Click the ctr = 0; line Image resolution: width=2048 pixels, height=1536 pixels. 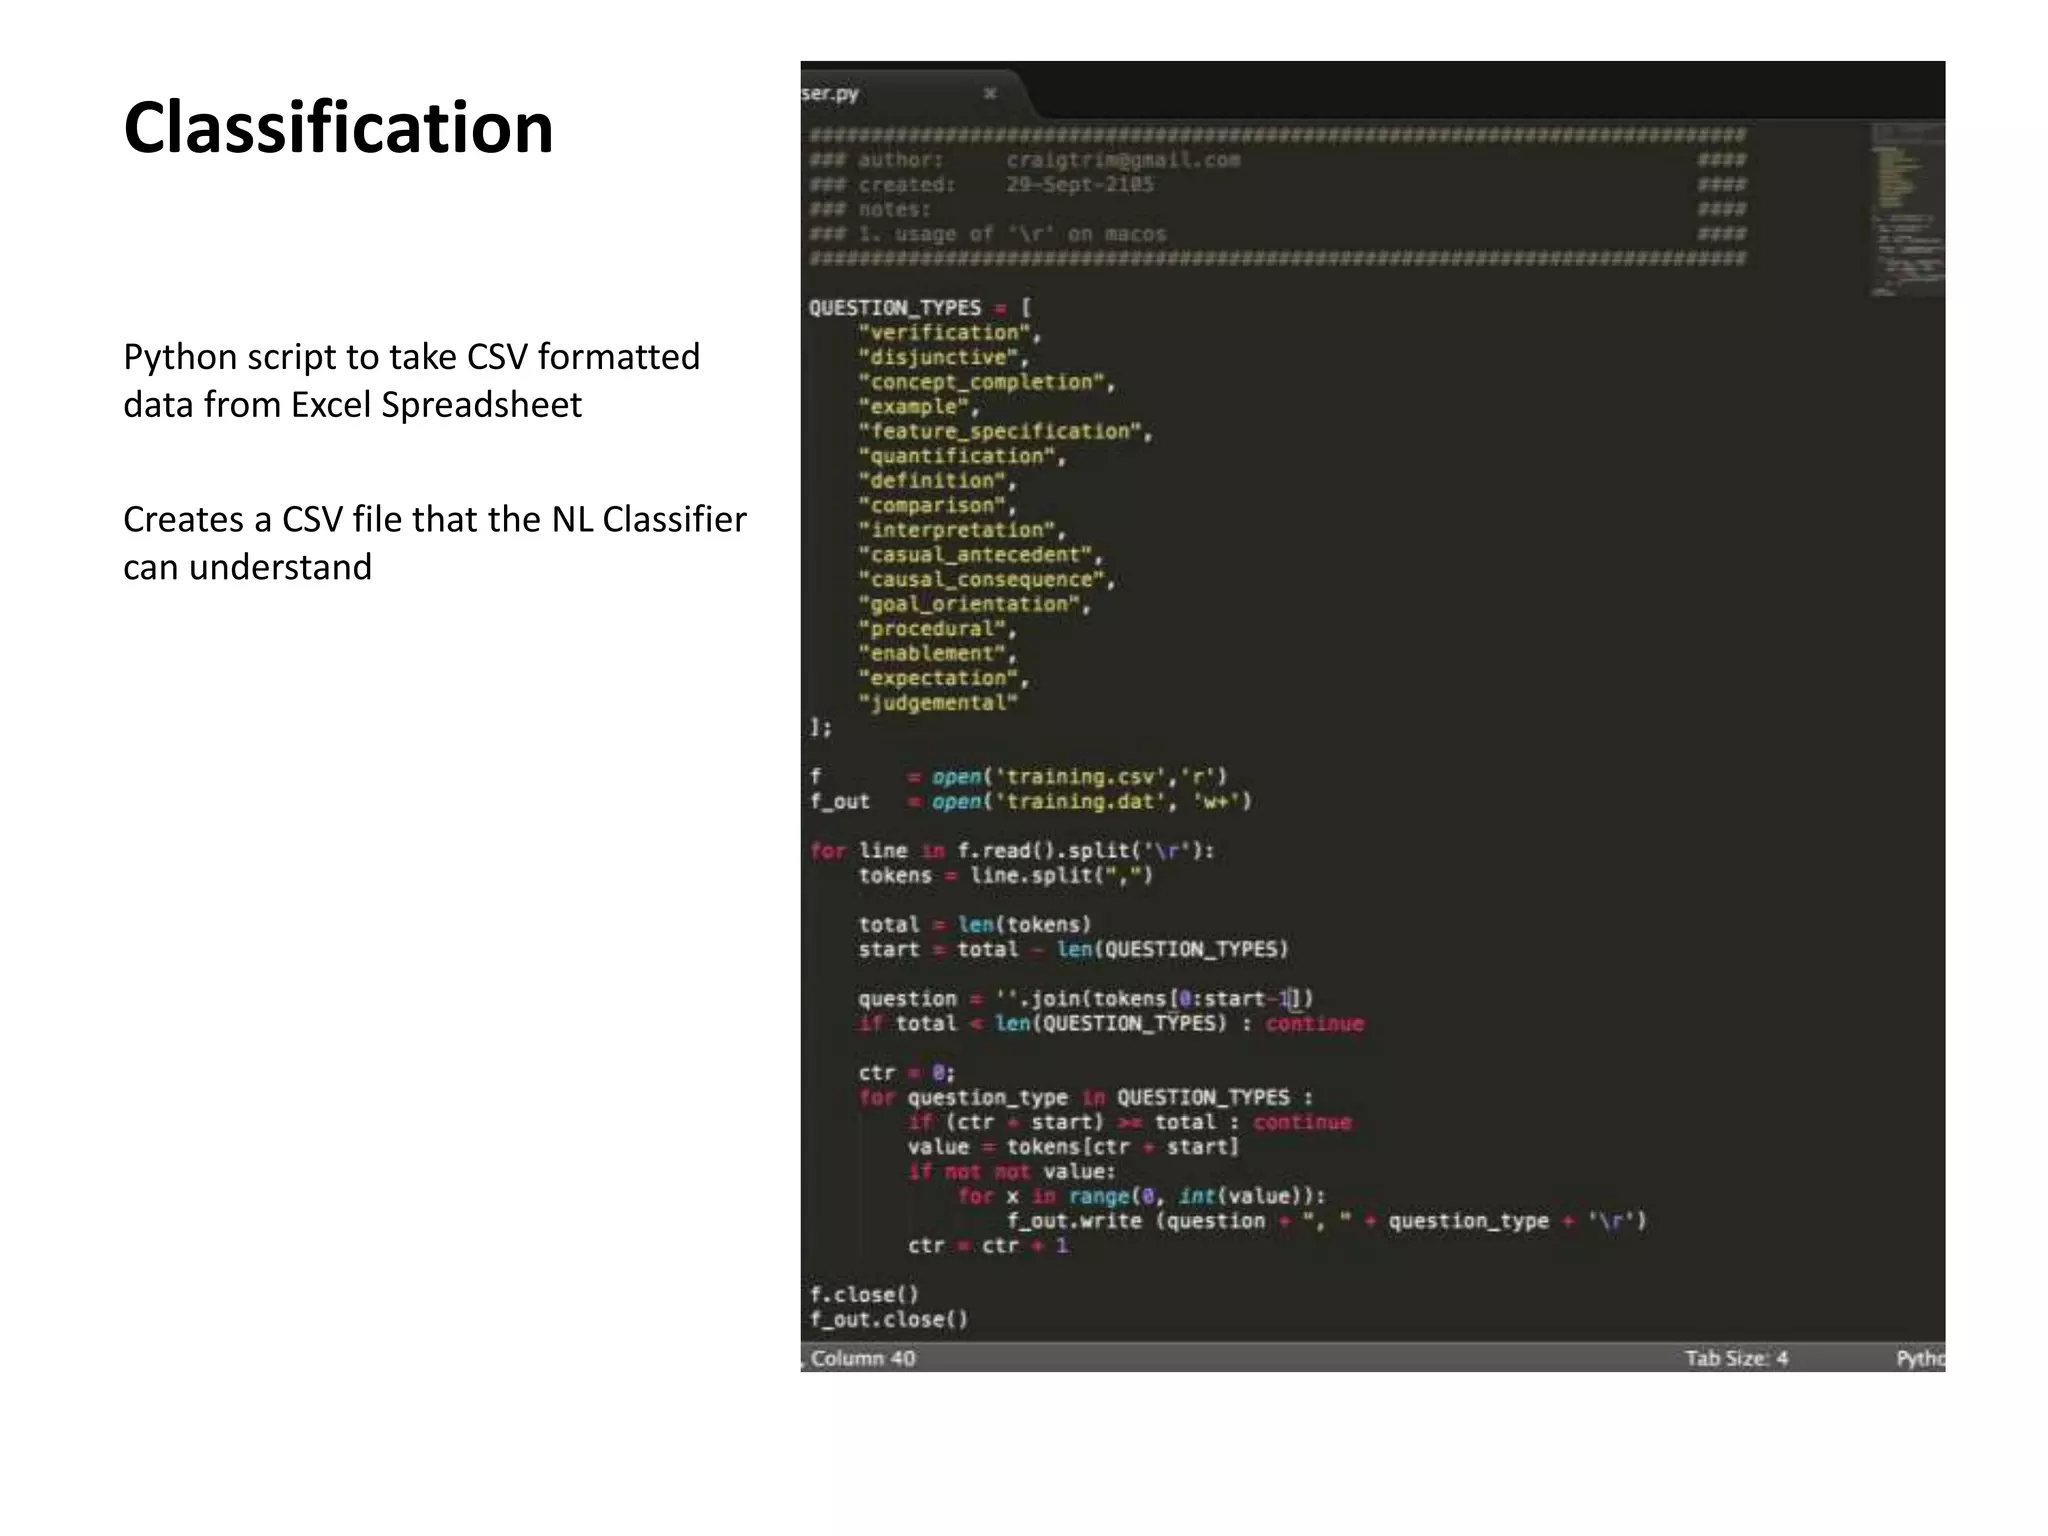pyautogui.click(x=906, y=1073)
